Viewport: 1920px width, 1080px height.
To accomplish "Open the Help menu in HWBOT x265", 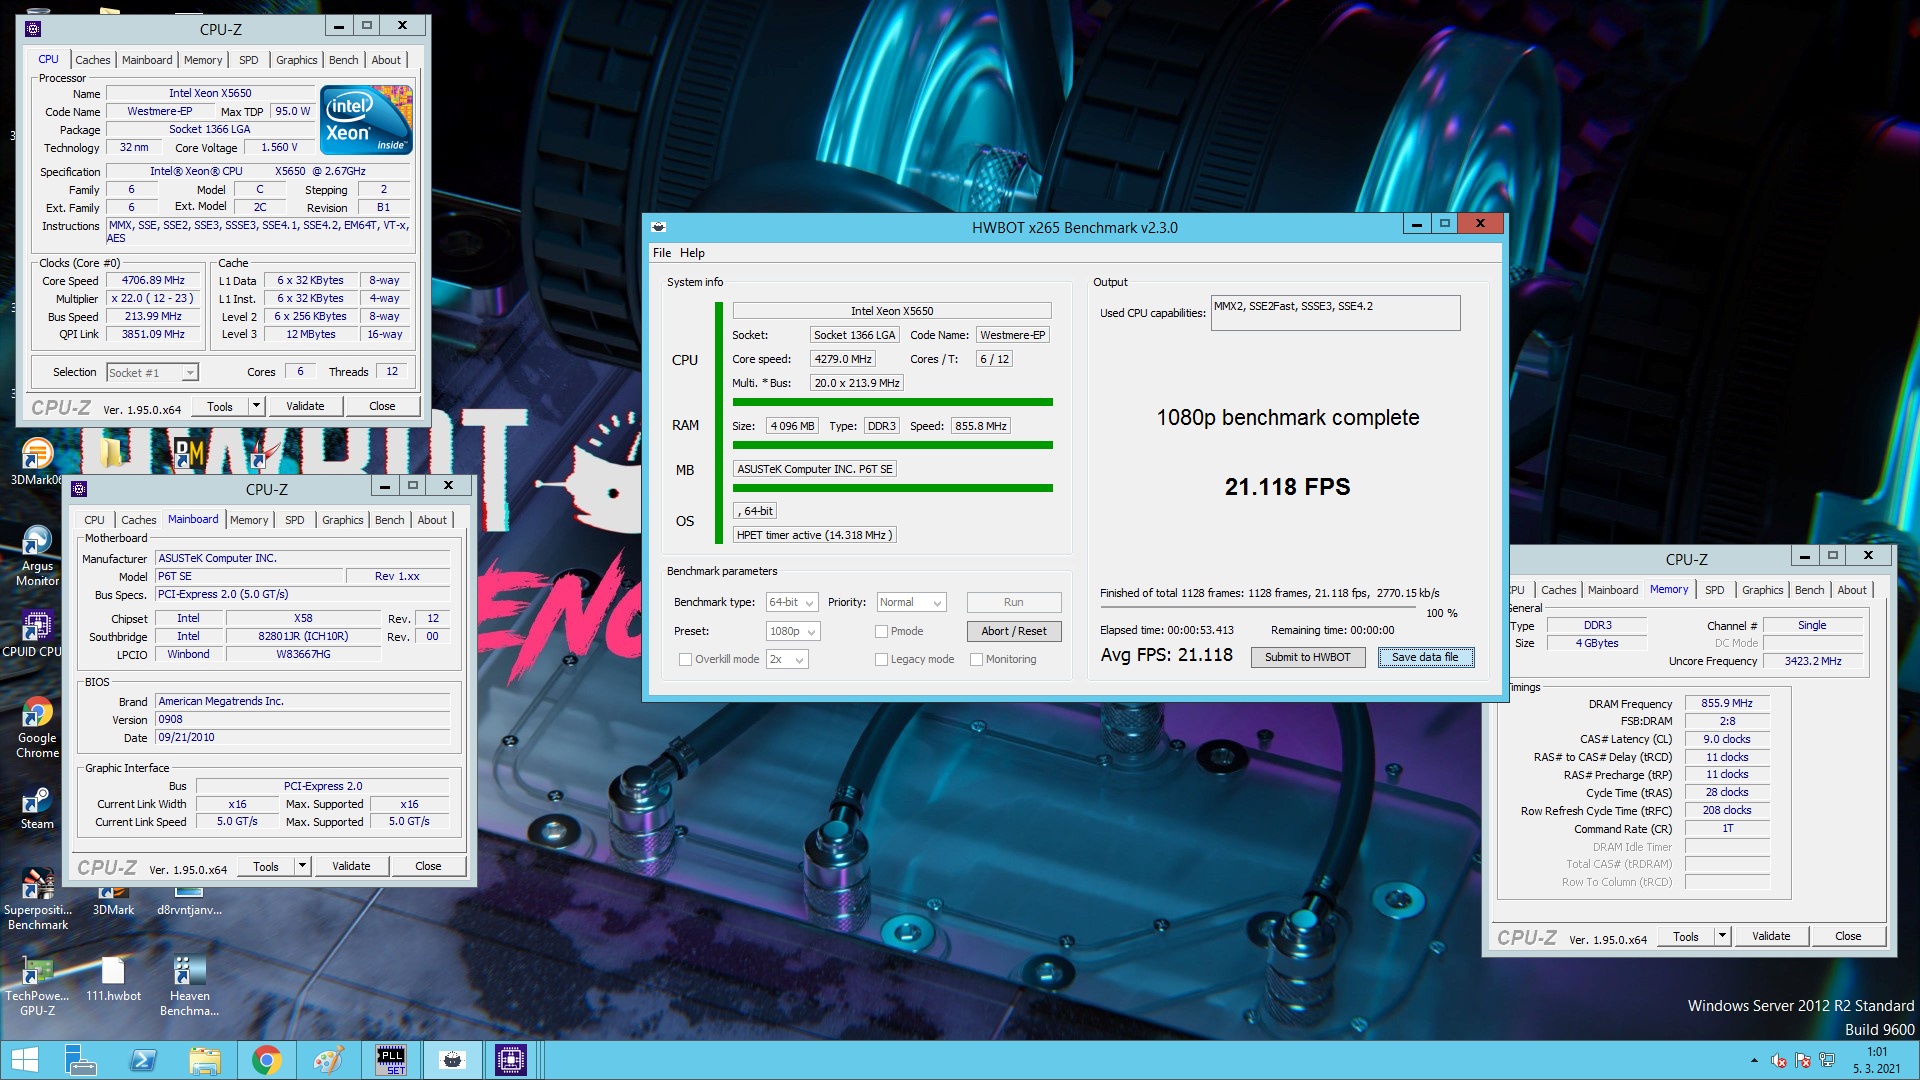I will tap(692, 253).
